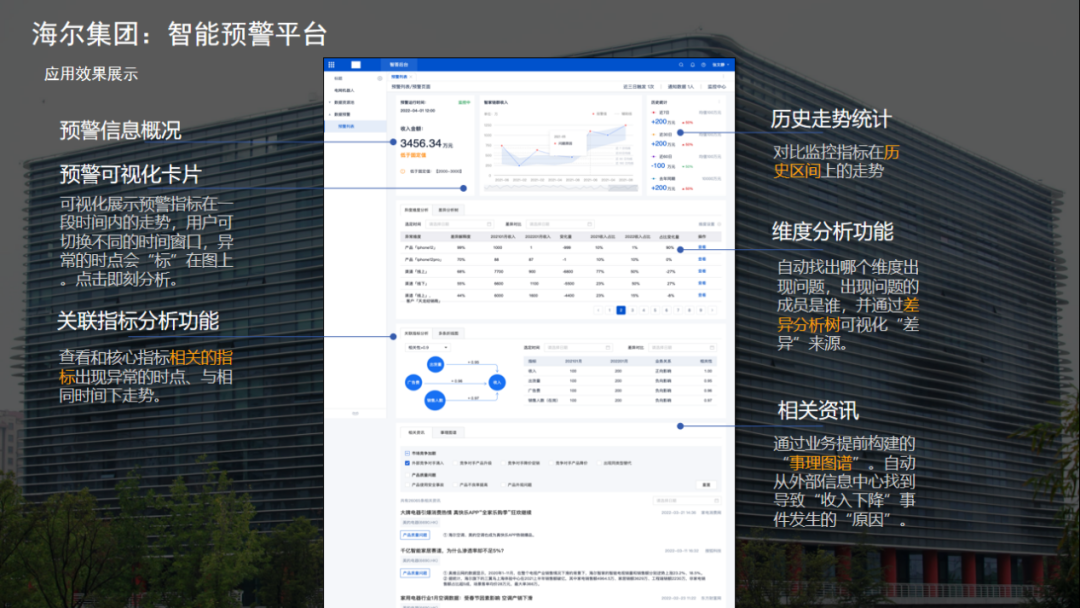Toggle the 产品质量问题 group checkbox
The height and width of the screenshot is (608, 1080).
pos(407,474)
